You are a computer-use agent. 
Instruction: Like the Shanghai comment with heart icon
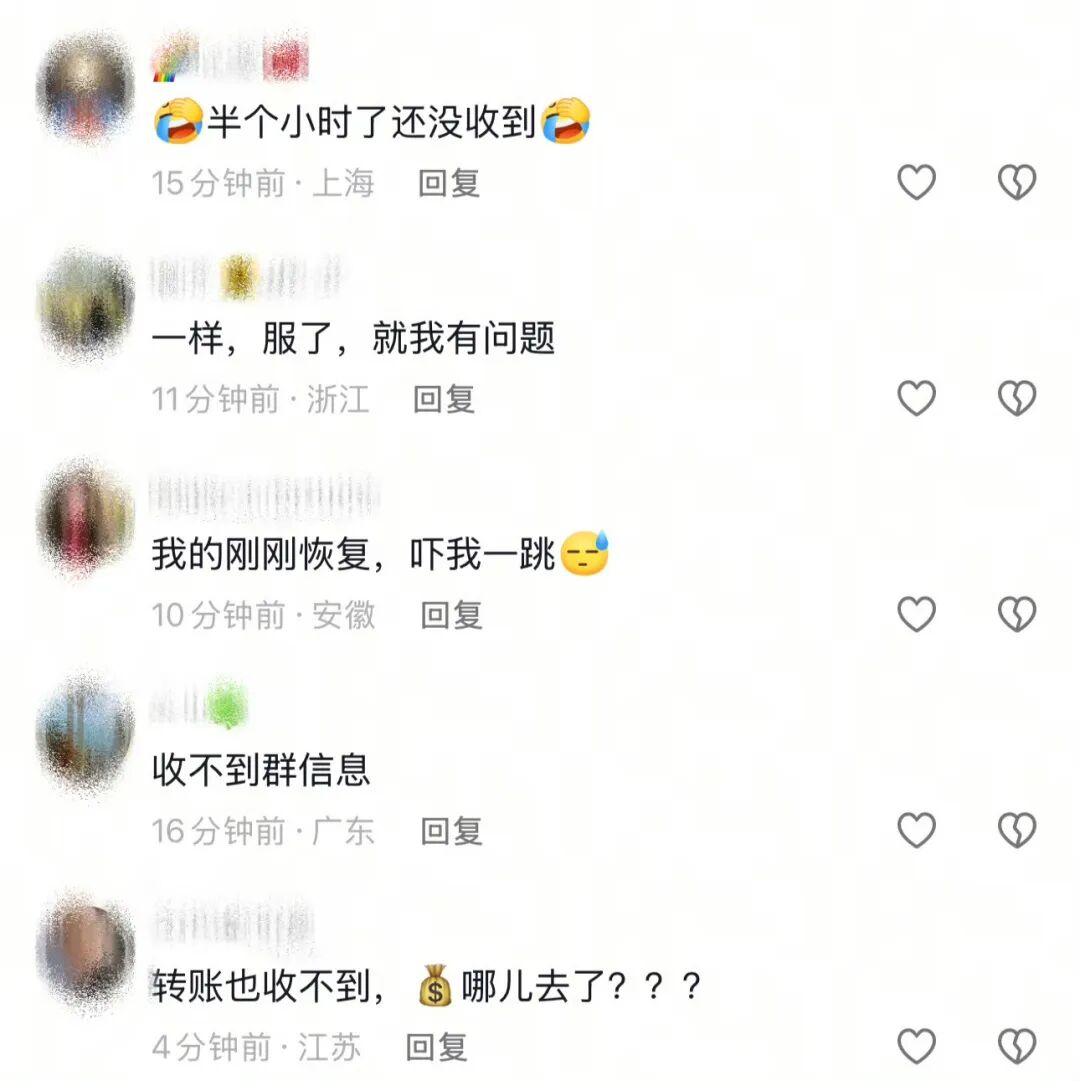916,182
